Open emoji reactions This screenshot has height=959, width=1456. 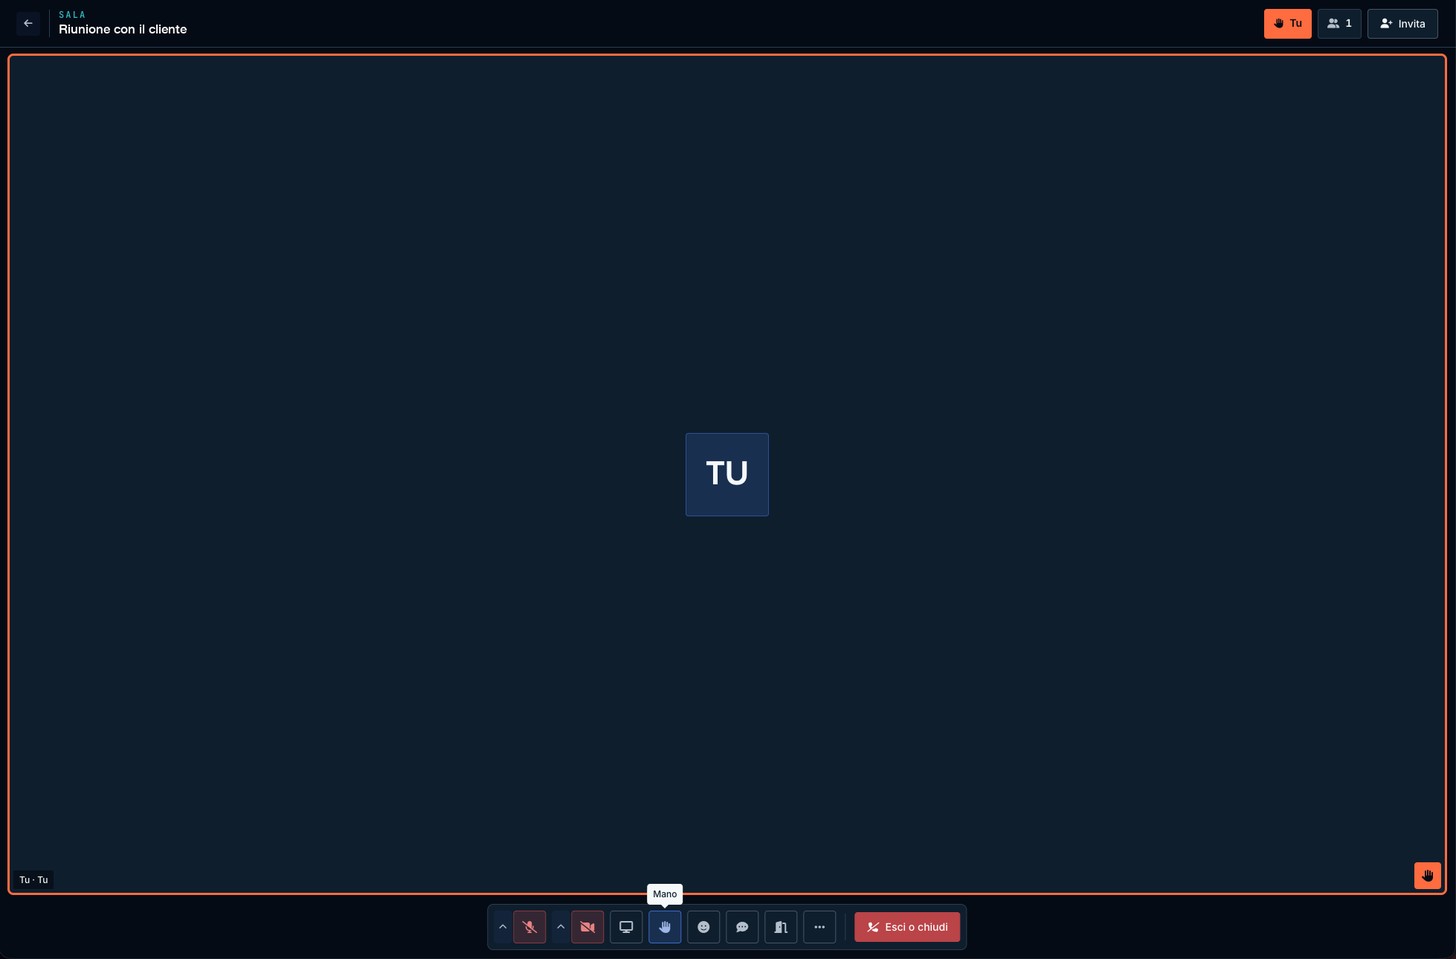point(703,927)
